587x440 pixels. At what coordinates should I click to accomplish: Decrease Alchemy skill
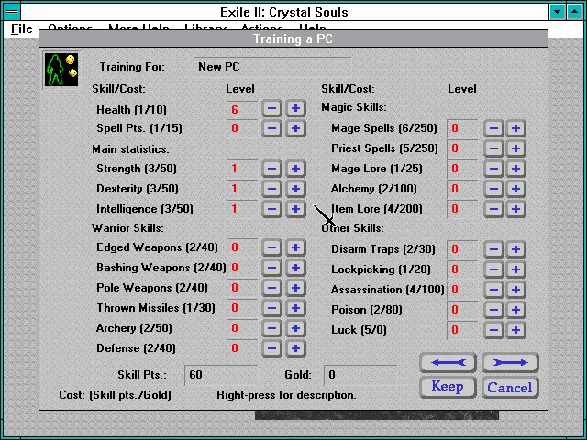click(x=493, y=188)
